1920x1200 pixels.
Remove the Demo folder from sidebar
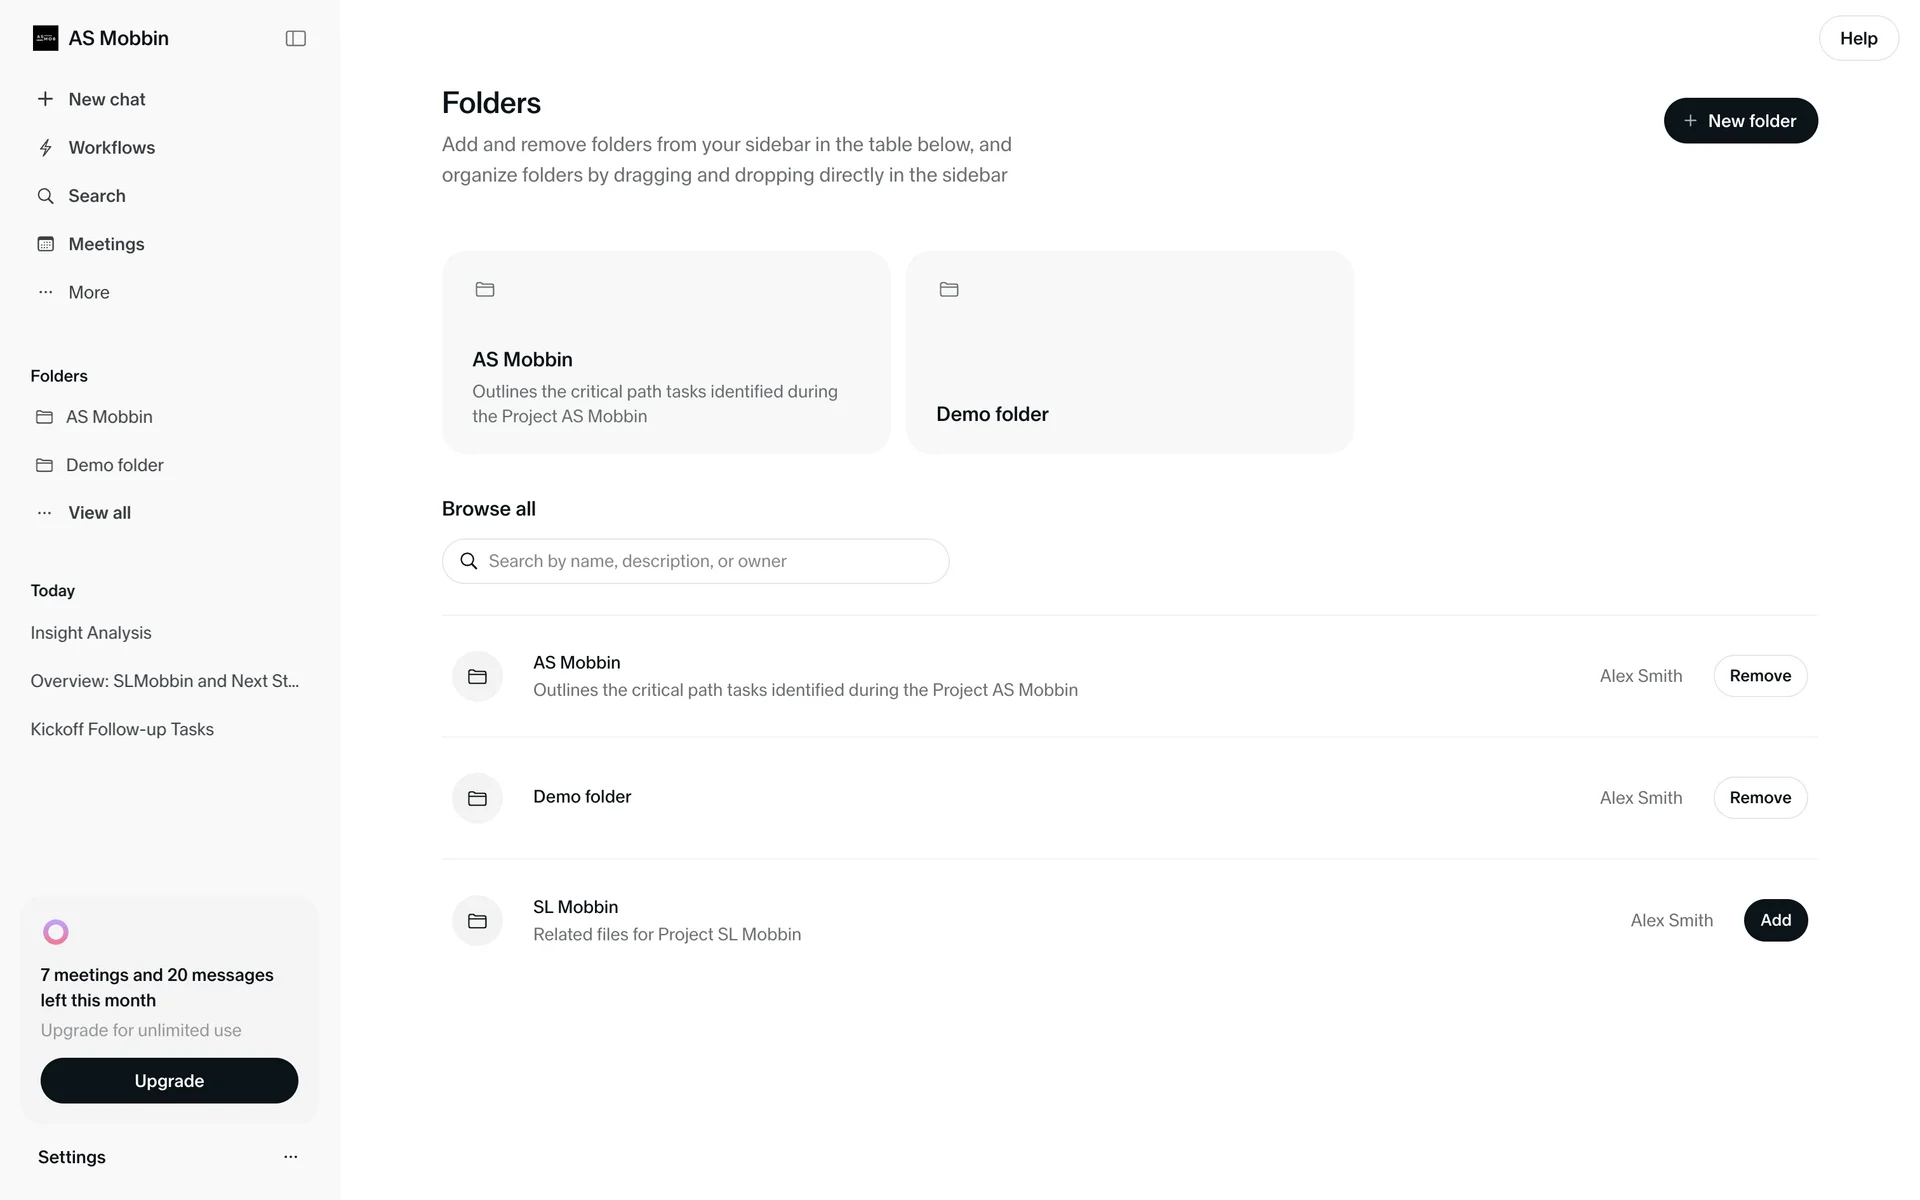coord(1760,798)
